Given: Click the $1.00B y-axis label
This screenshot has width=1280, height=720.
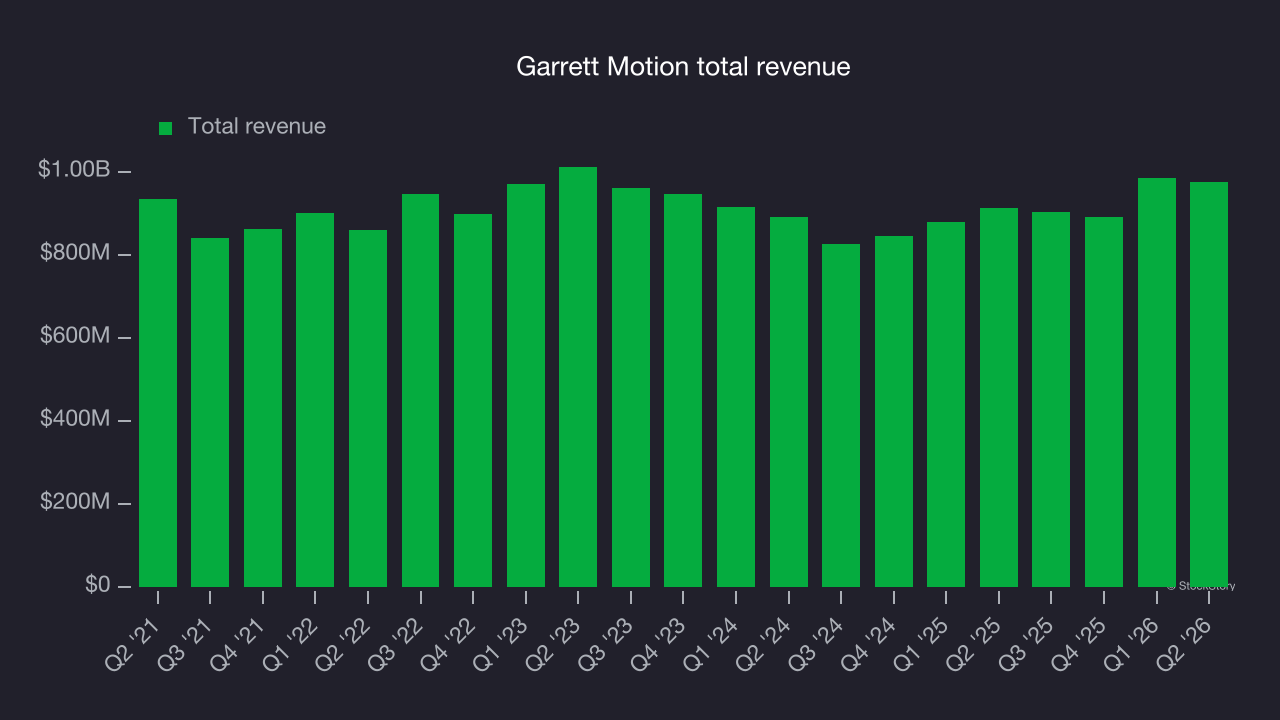Looking at the screenshot, I should pyautogui.click(x=74, y=170).
